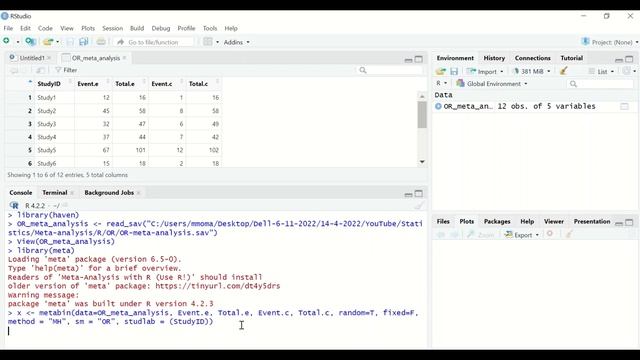Click the Environment search field
This screenshot has height=360, width=640.
600,84
